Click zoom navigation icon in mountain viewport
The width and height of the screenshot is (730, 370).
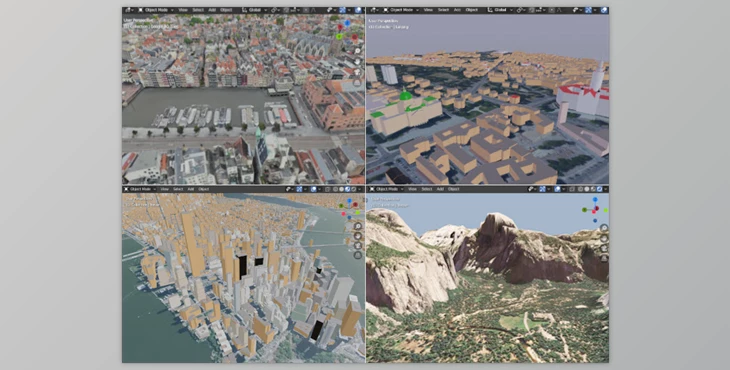(604, 228)
